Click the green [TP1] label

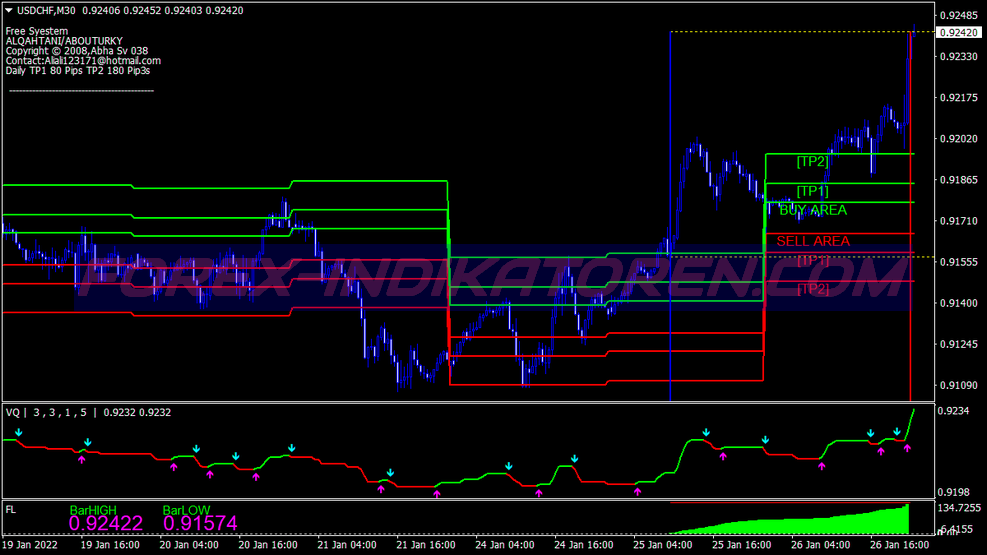(812, 191)
